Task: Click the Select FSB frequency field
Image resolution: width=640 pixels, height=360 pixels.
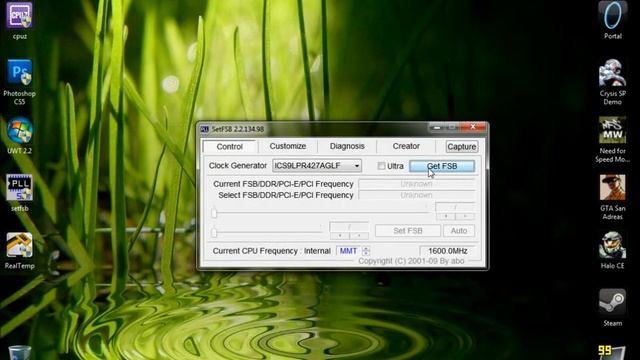Action: 416,195
